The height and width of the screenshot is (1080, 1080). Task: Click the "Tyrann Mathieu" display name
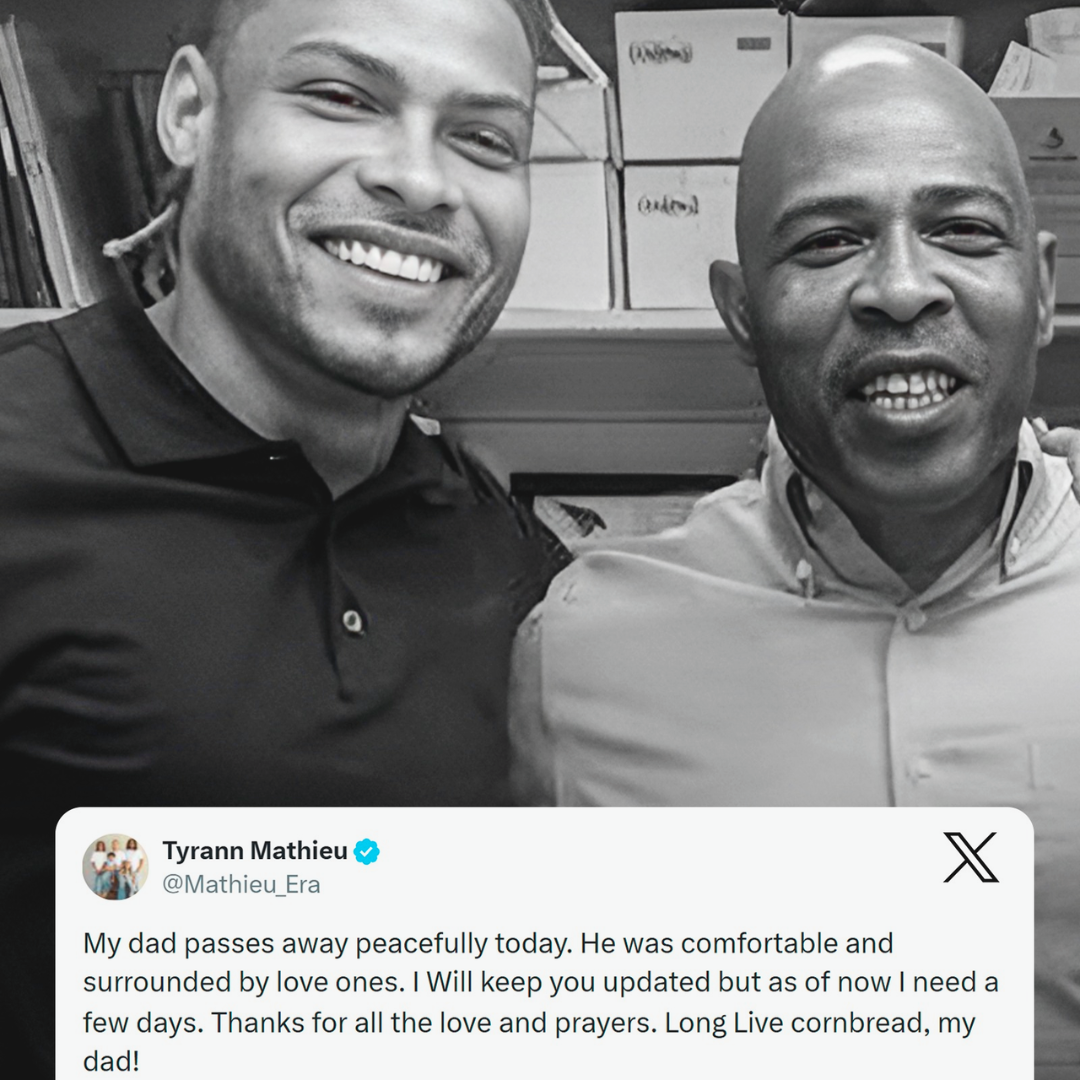(x=255, y=851)
